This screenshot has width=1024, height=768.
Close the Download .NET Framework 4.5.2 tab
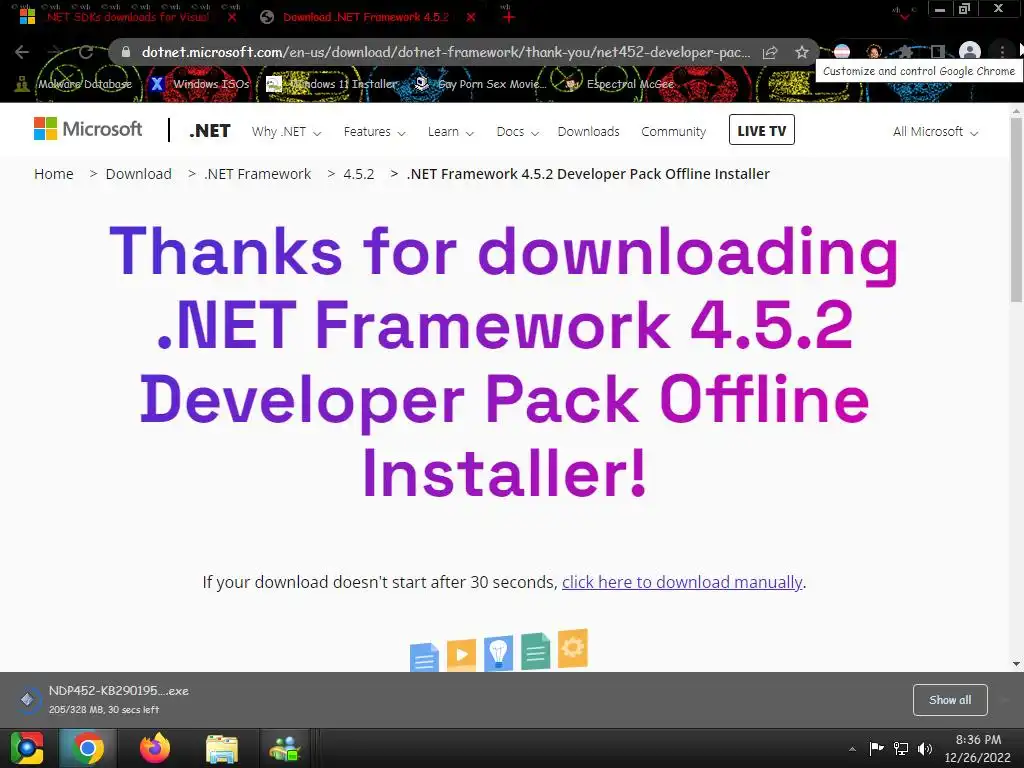pyautogui.click(x=471, y=18)
